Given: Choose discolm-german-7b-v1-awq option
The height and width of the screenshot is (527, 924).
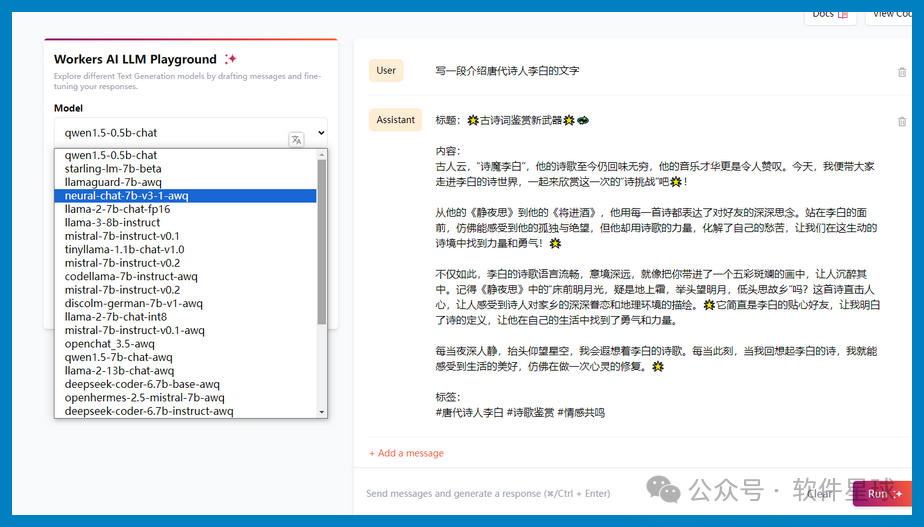Looking at the screenshot, I should point(185,304).
